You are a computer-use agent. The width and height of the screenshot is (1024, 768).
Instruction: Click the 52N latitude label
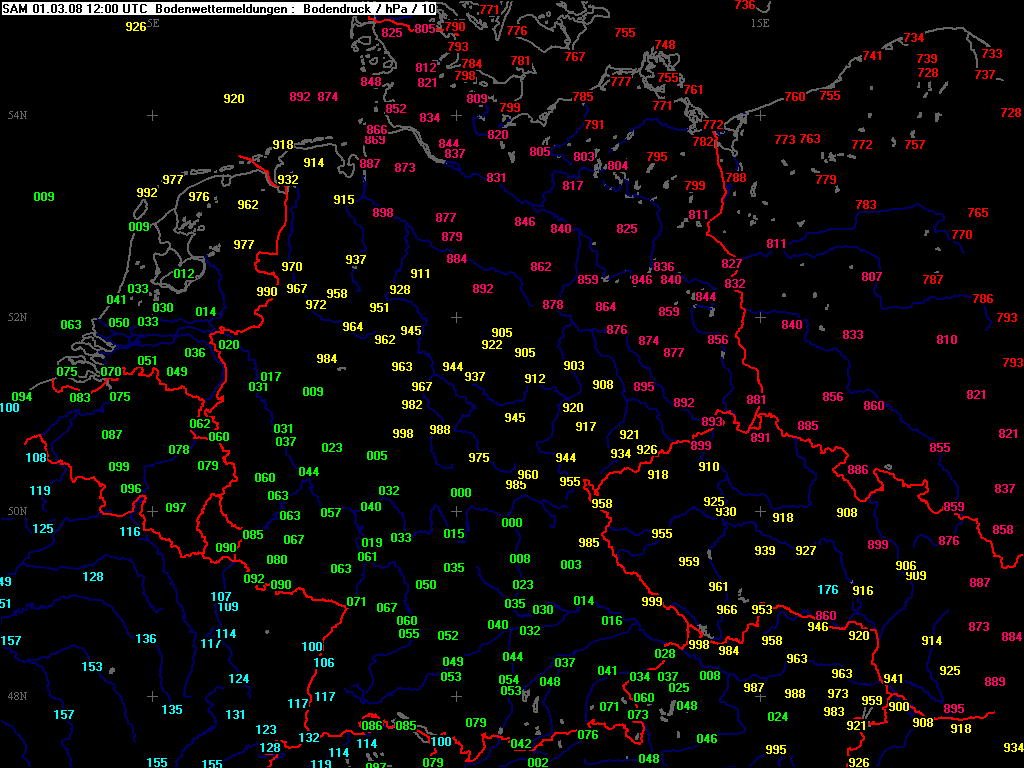pos(17,317)
